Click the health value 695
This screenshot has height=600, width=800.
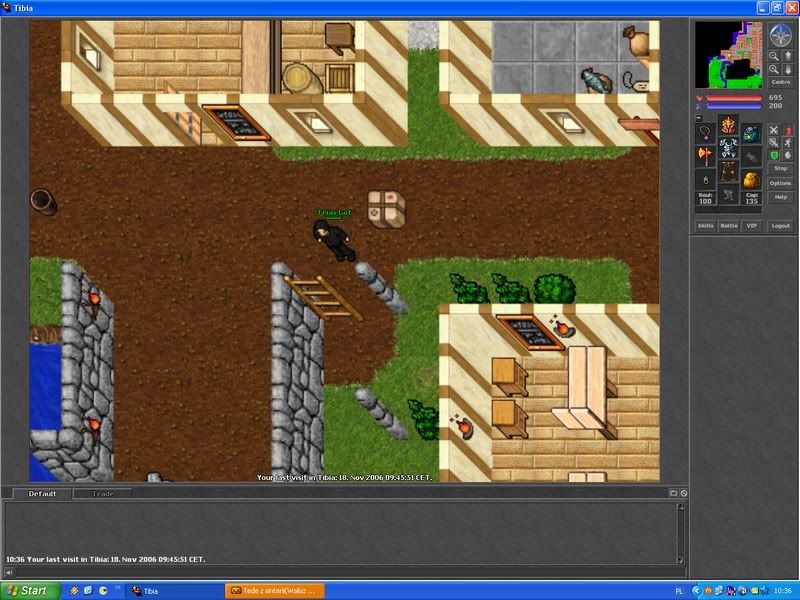776,97
